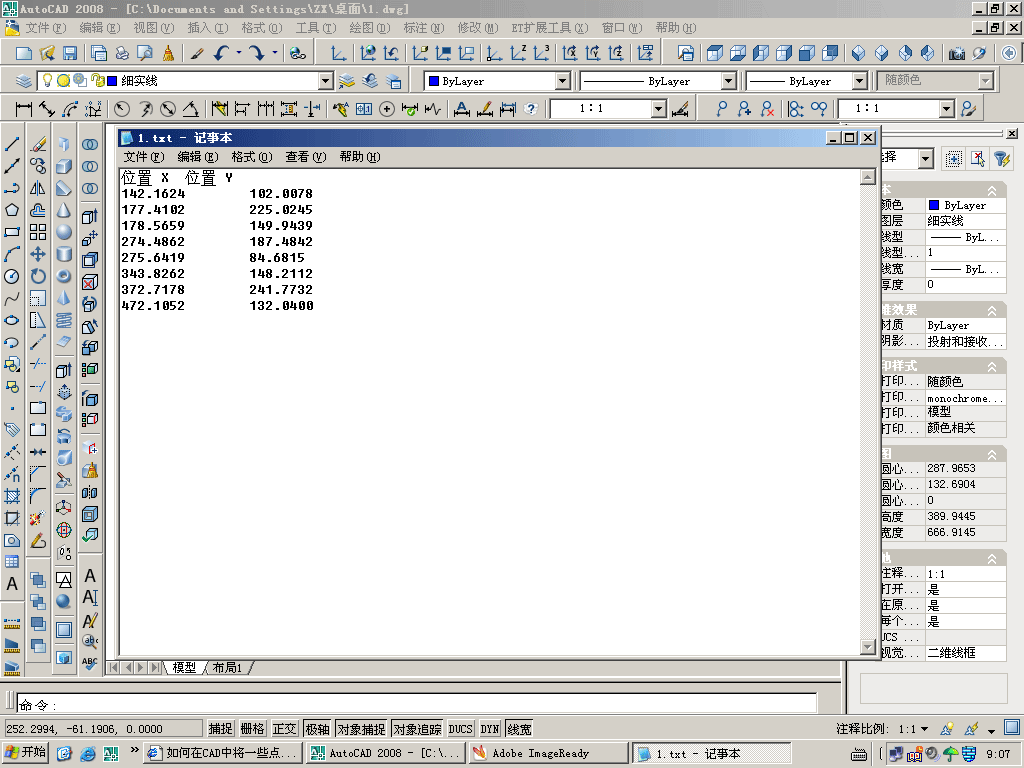Select the Circle draw tool

coord(12,276)
